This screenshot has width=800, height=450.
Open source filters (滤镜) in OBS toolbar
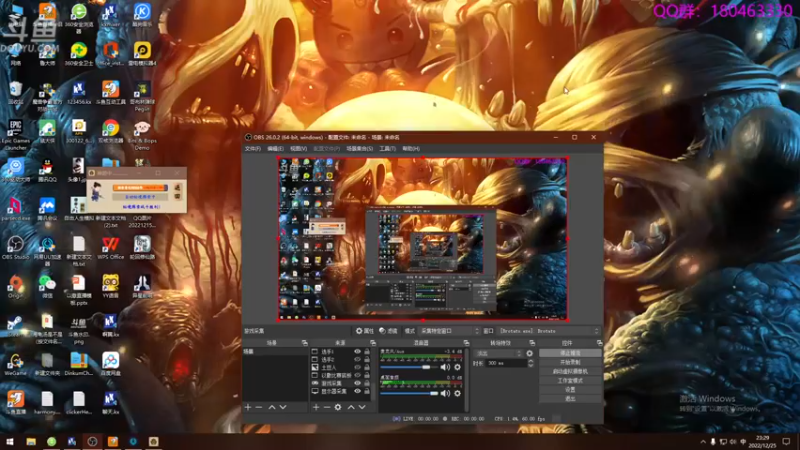(x=389, y=331)
